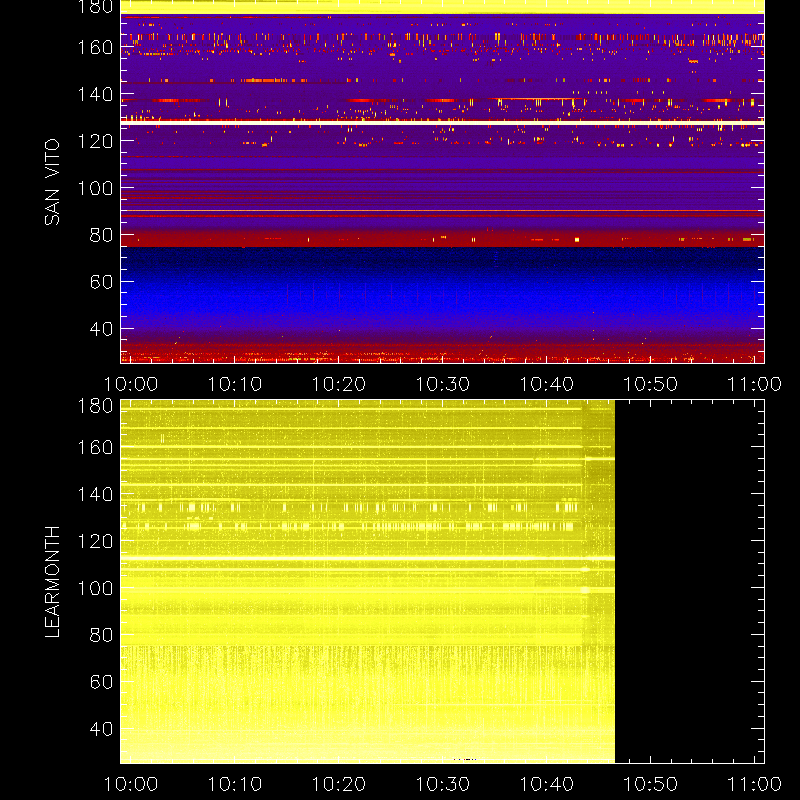Select the 120 tick label on San Vito axis
This screenshot has height=800, width=800.
[x=95, y=141]
